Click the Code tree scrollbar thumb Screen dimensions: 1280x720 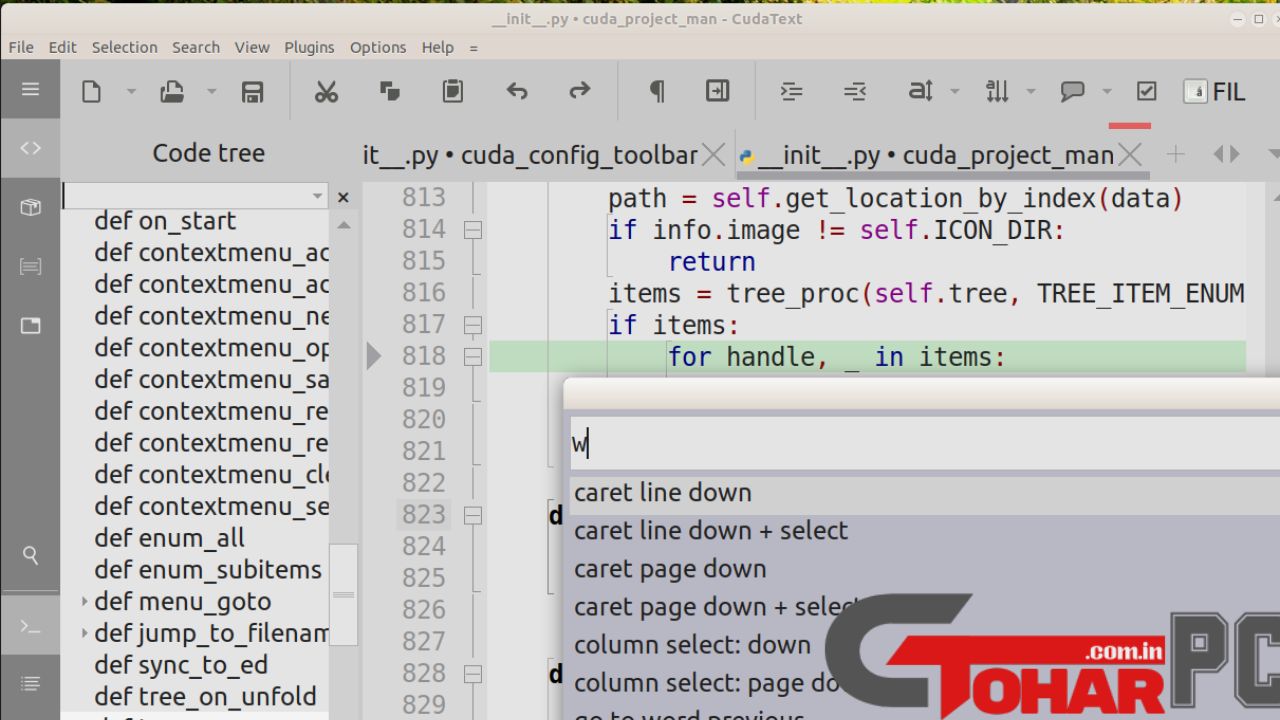[344, 594]
